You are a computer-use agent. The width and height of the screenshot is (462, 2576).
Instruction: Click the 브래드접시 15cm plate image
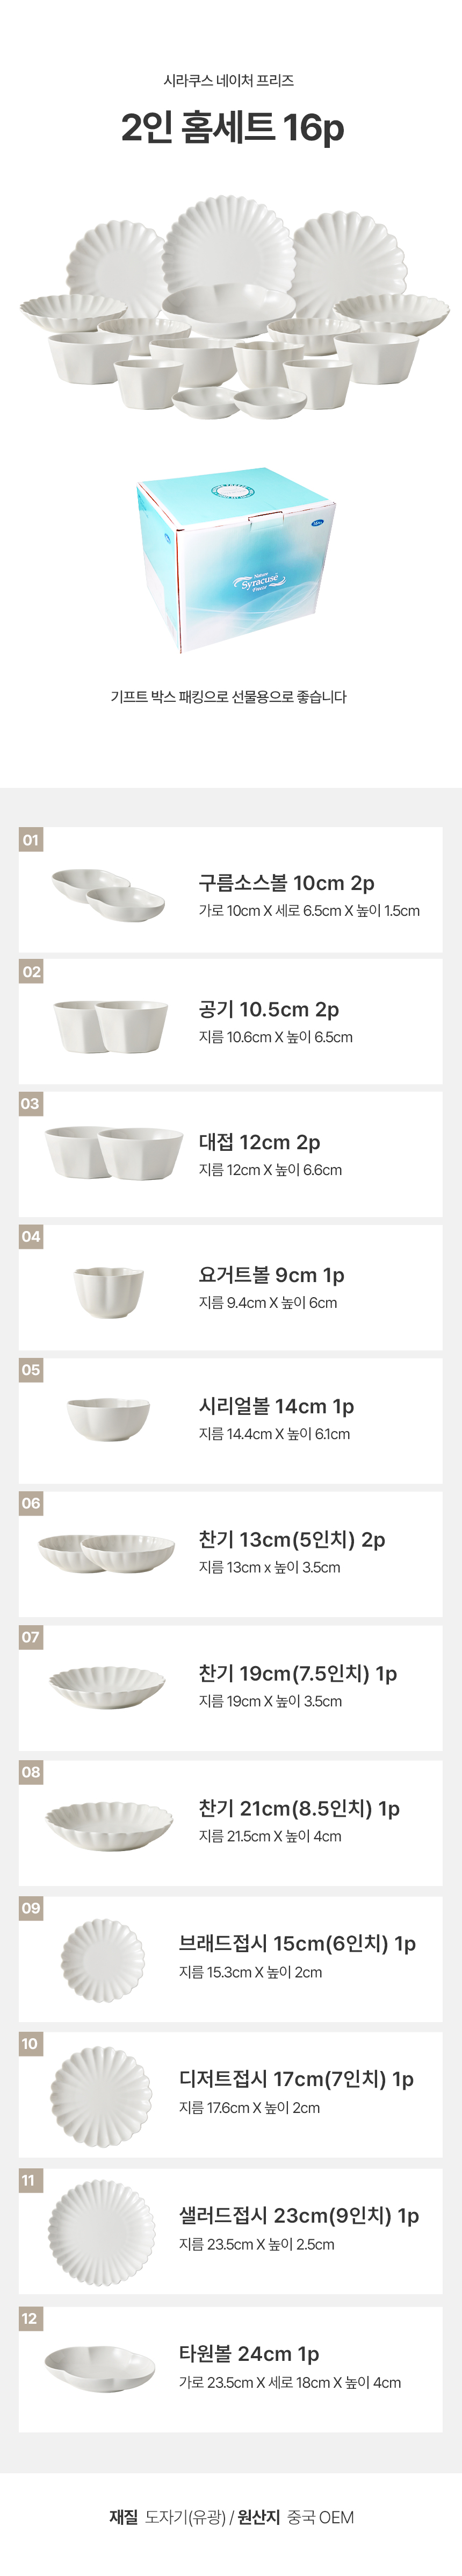[x=103, y=1959]
